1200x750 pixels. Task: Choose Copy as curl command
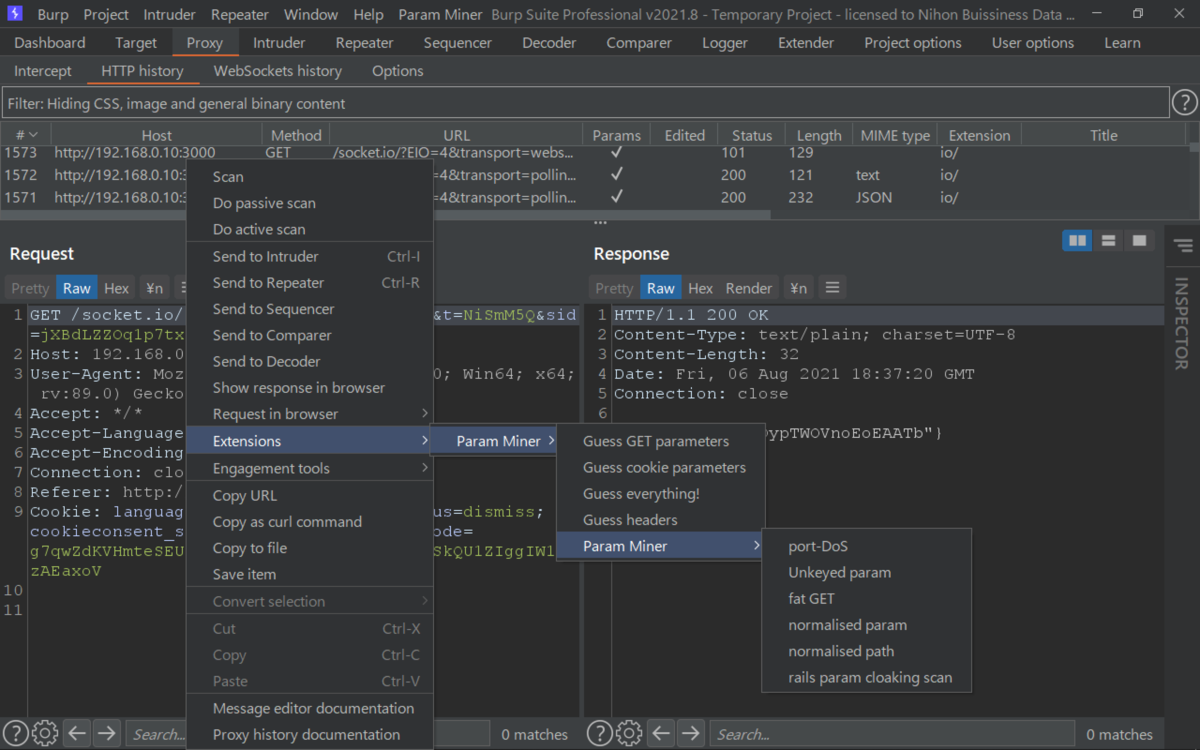[310, 522]
